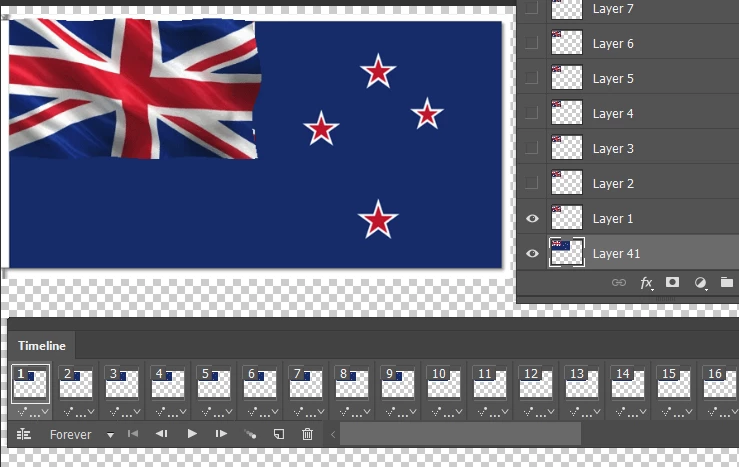
Task: Select animation frame 13
Action: 582,383
